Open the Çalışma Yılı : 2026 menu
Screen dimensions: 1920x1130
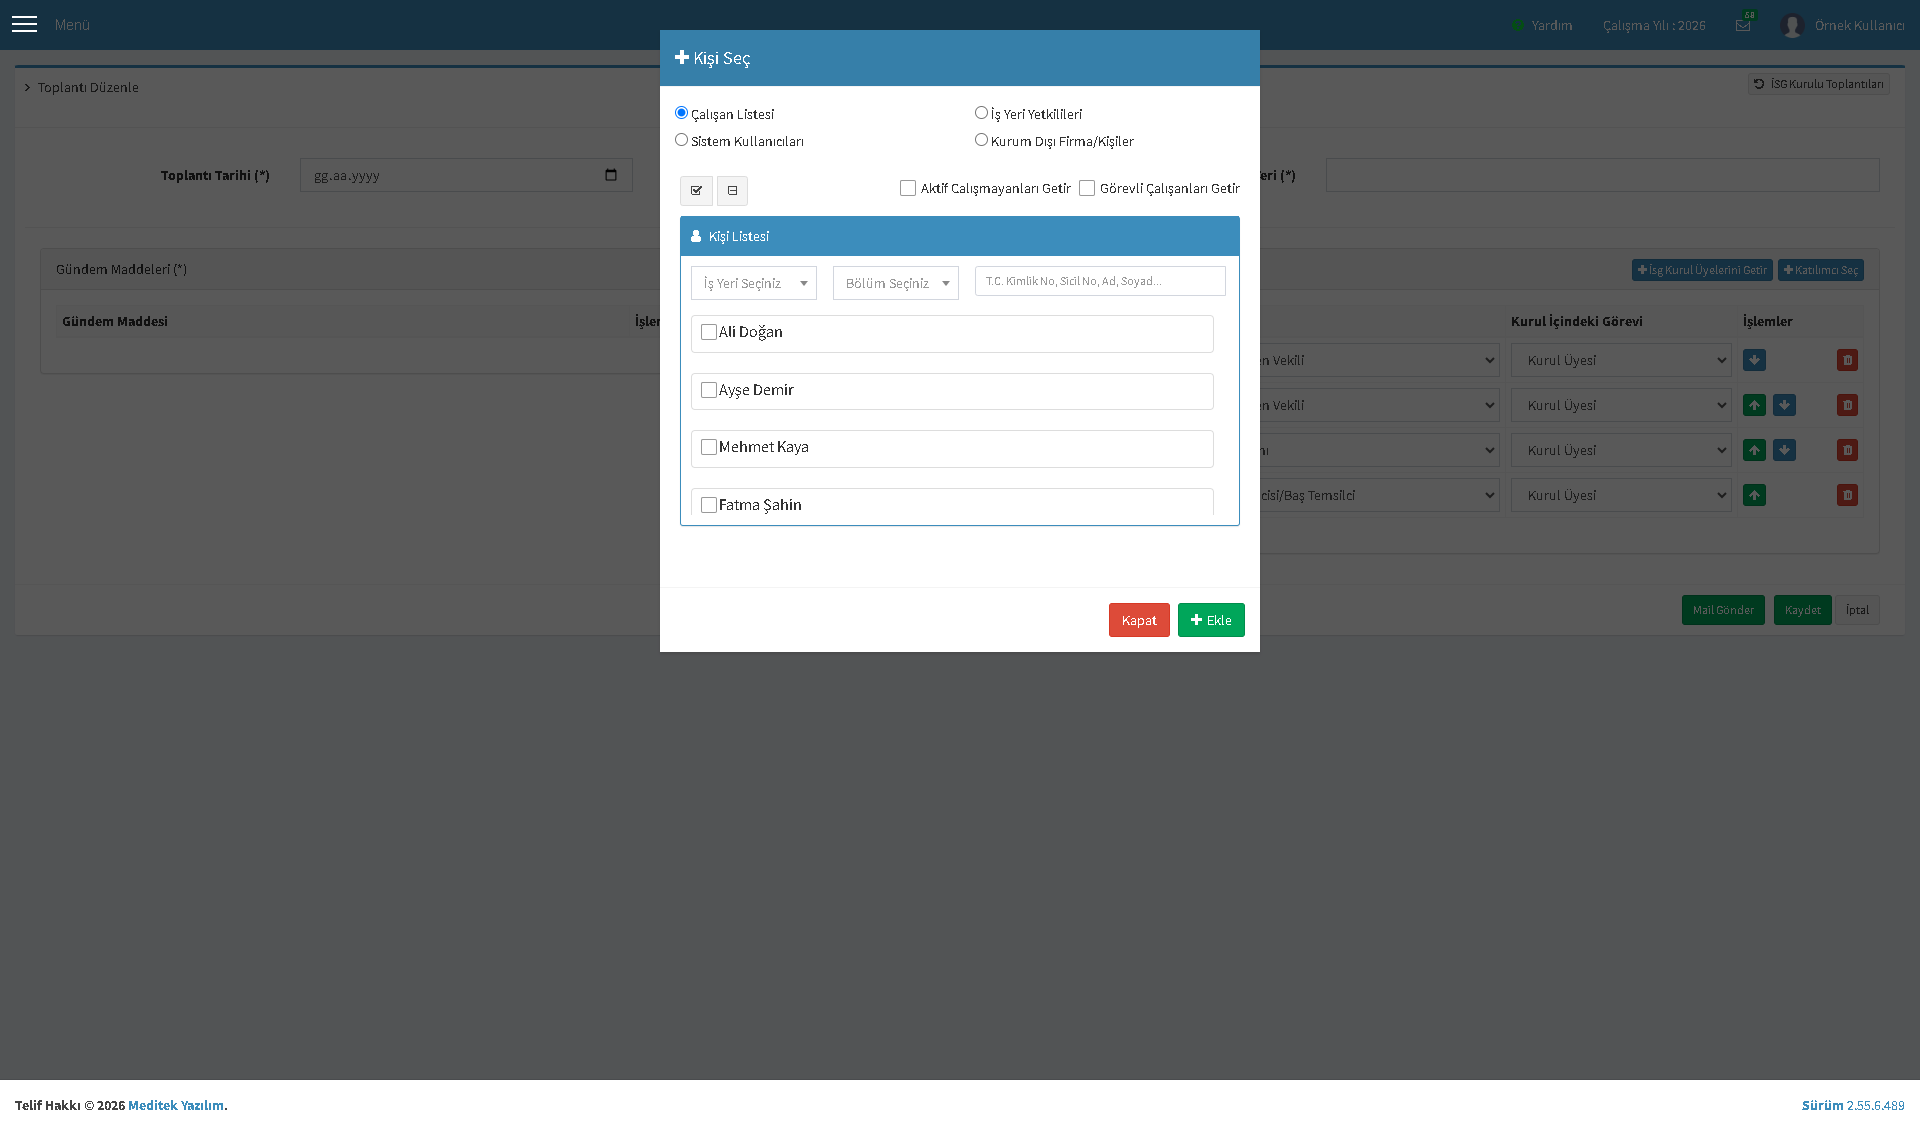[x=1654, y=25]
